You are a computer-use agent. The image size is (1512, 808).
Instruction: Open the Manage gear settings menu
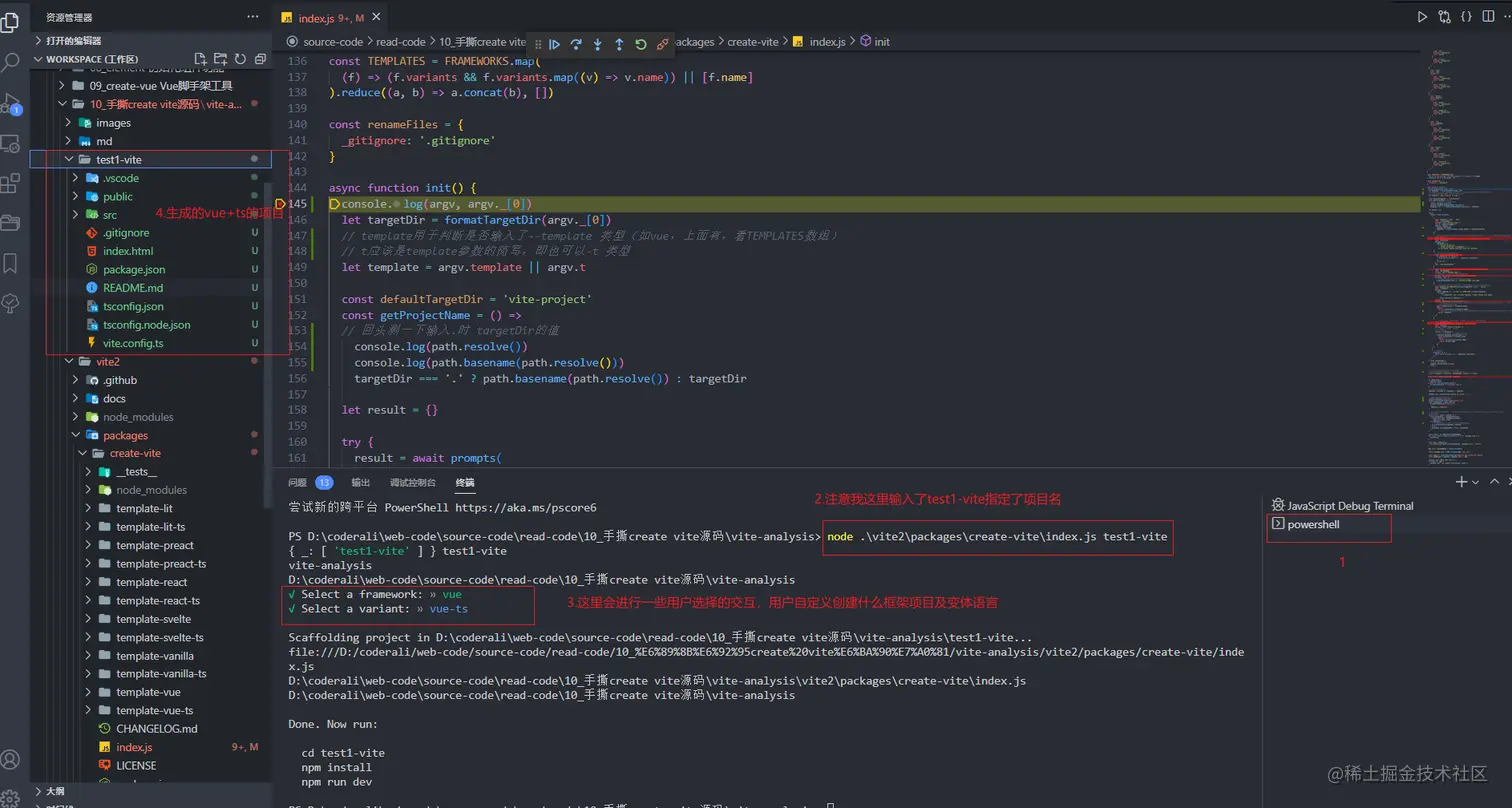click(x=11, y=798)
